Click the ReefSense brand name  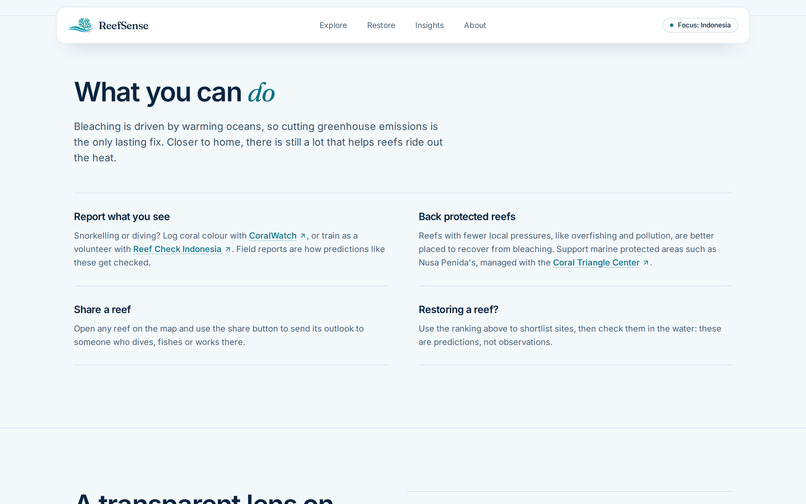point(123,25)
